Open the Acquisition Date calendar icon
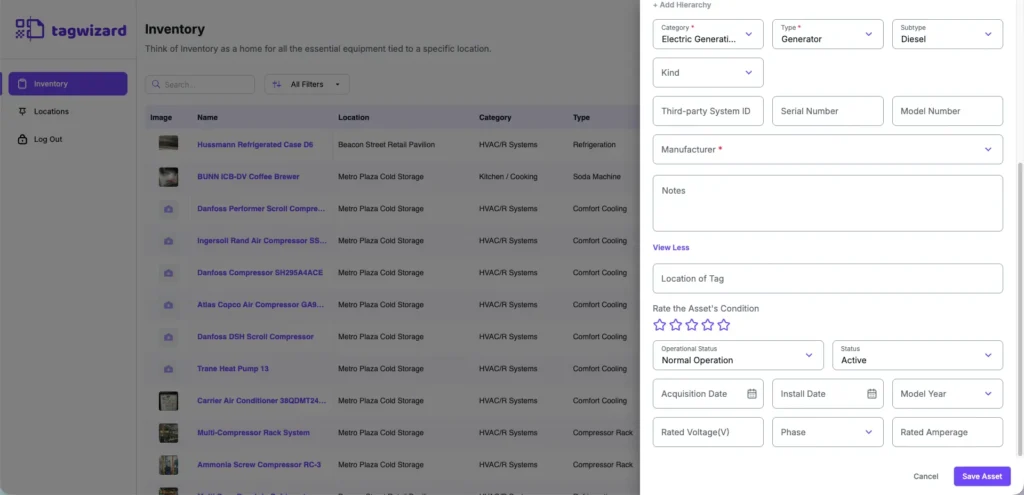Screen dimensions: 1024x495 tap(752, 394)
